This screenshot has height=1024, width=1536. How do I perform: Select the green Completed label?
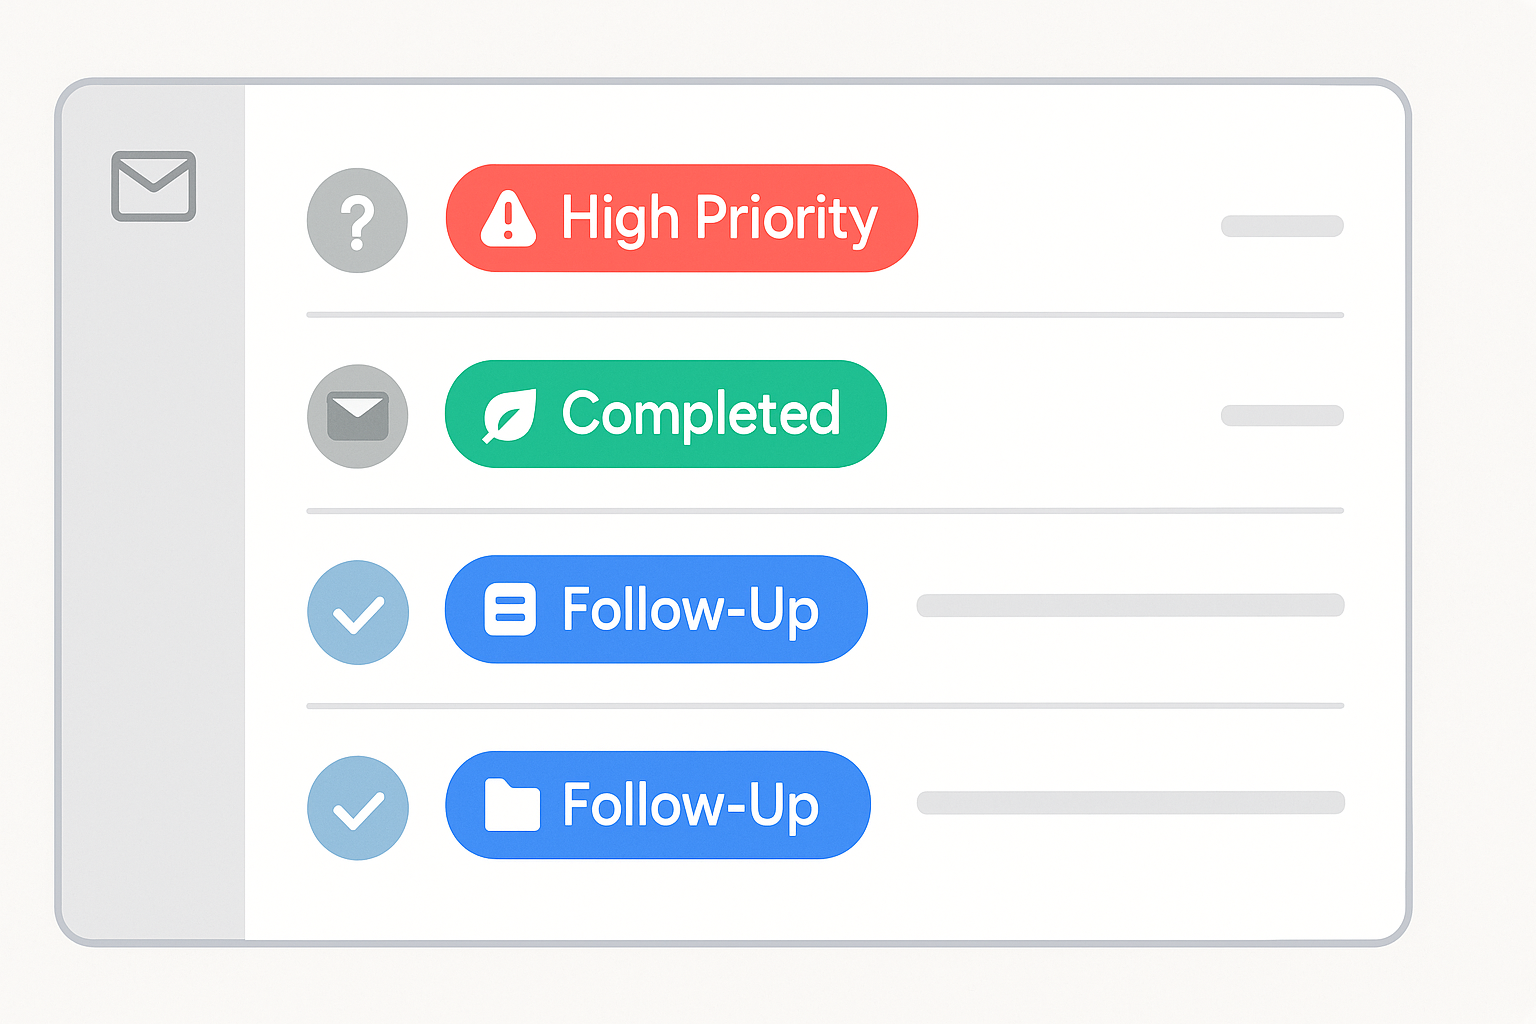point(666,414)
